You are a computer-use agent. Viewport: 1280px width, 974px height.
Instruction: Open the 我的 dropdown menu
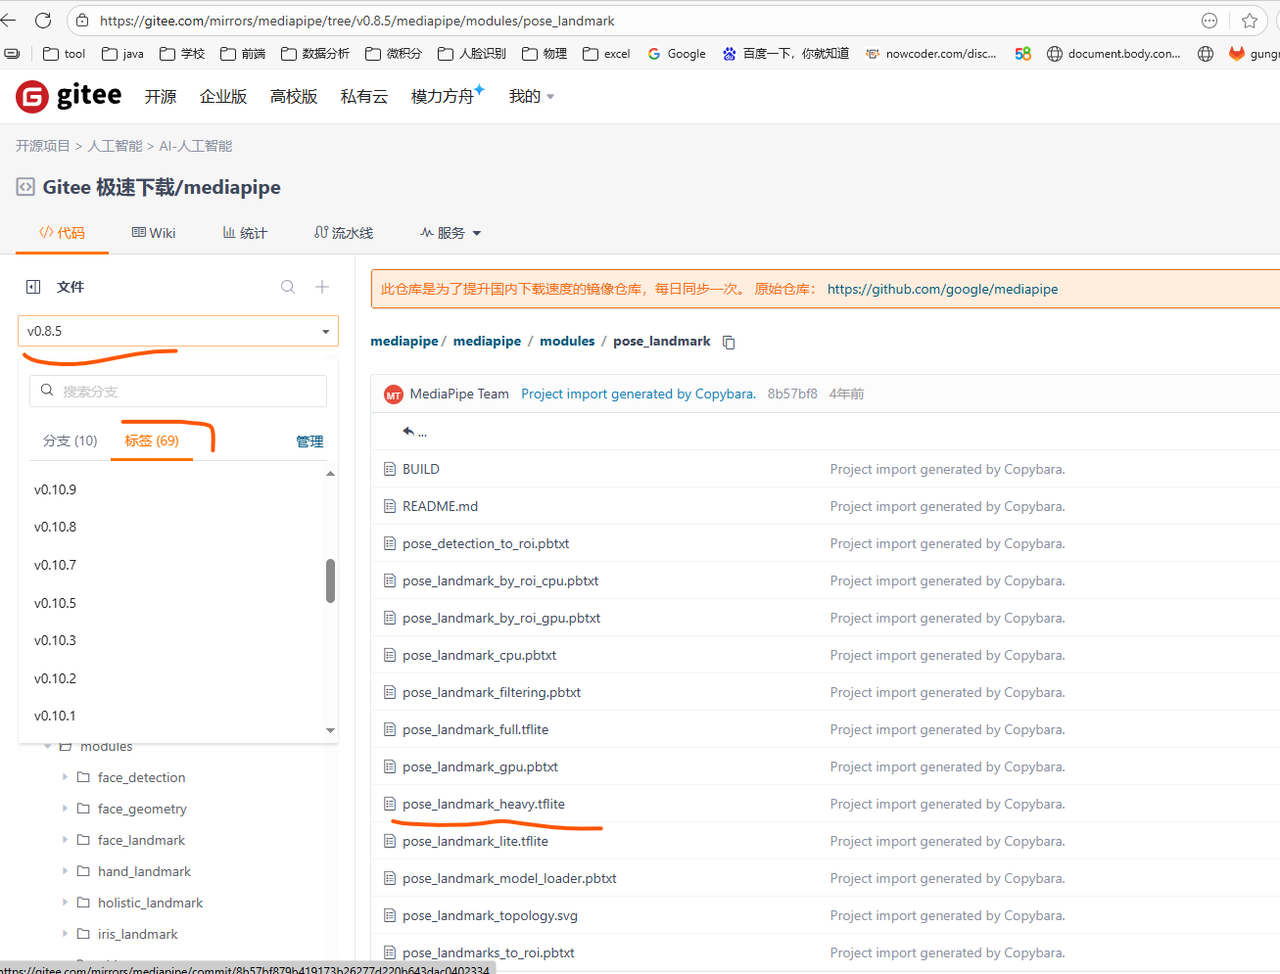tap(531, 96)
